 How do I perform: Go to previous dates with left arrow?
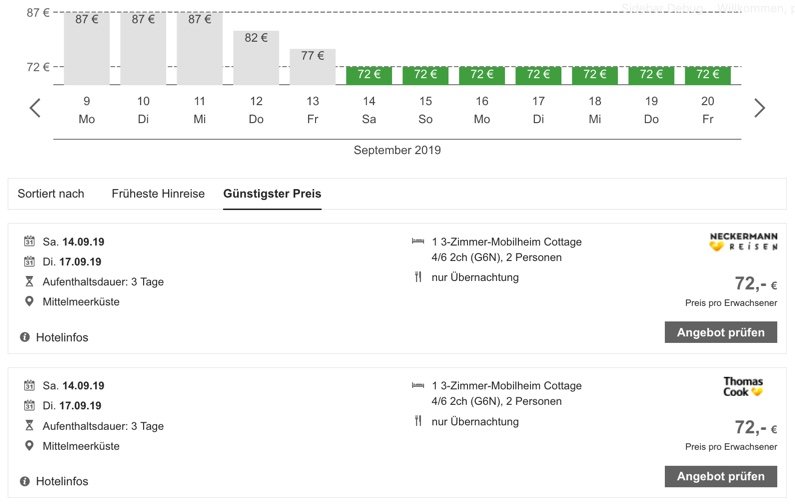pyautogui.click(x=35, y=108)
